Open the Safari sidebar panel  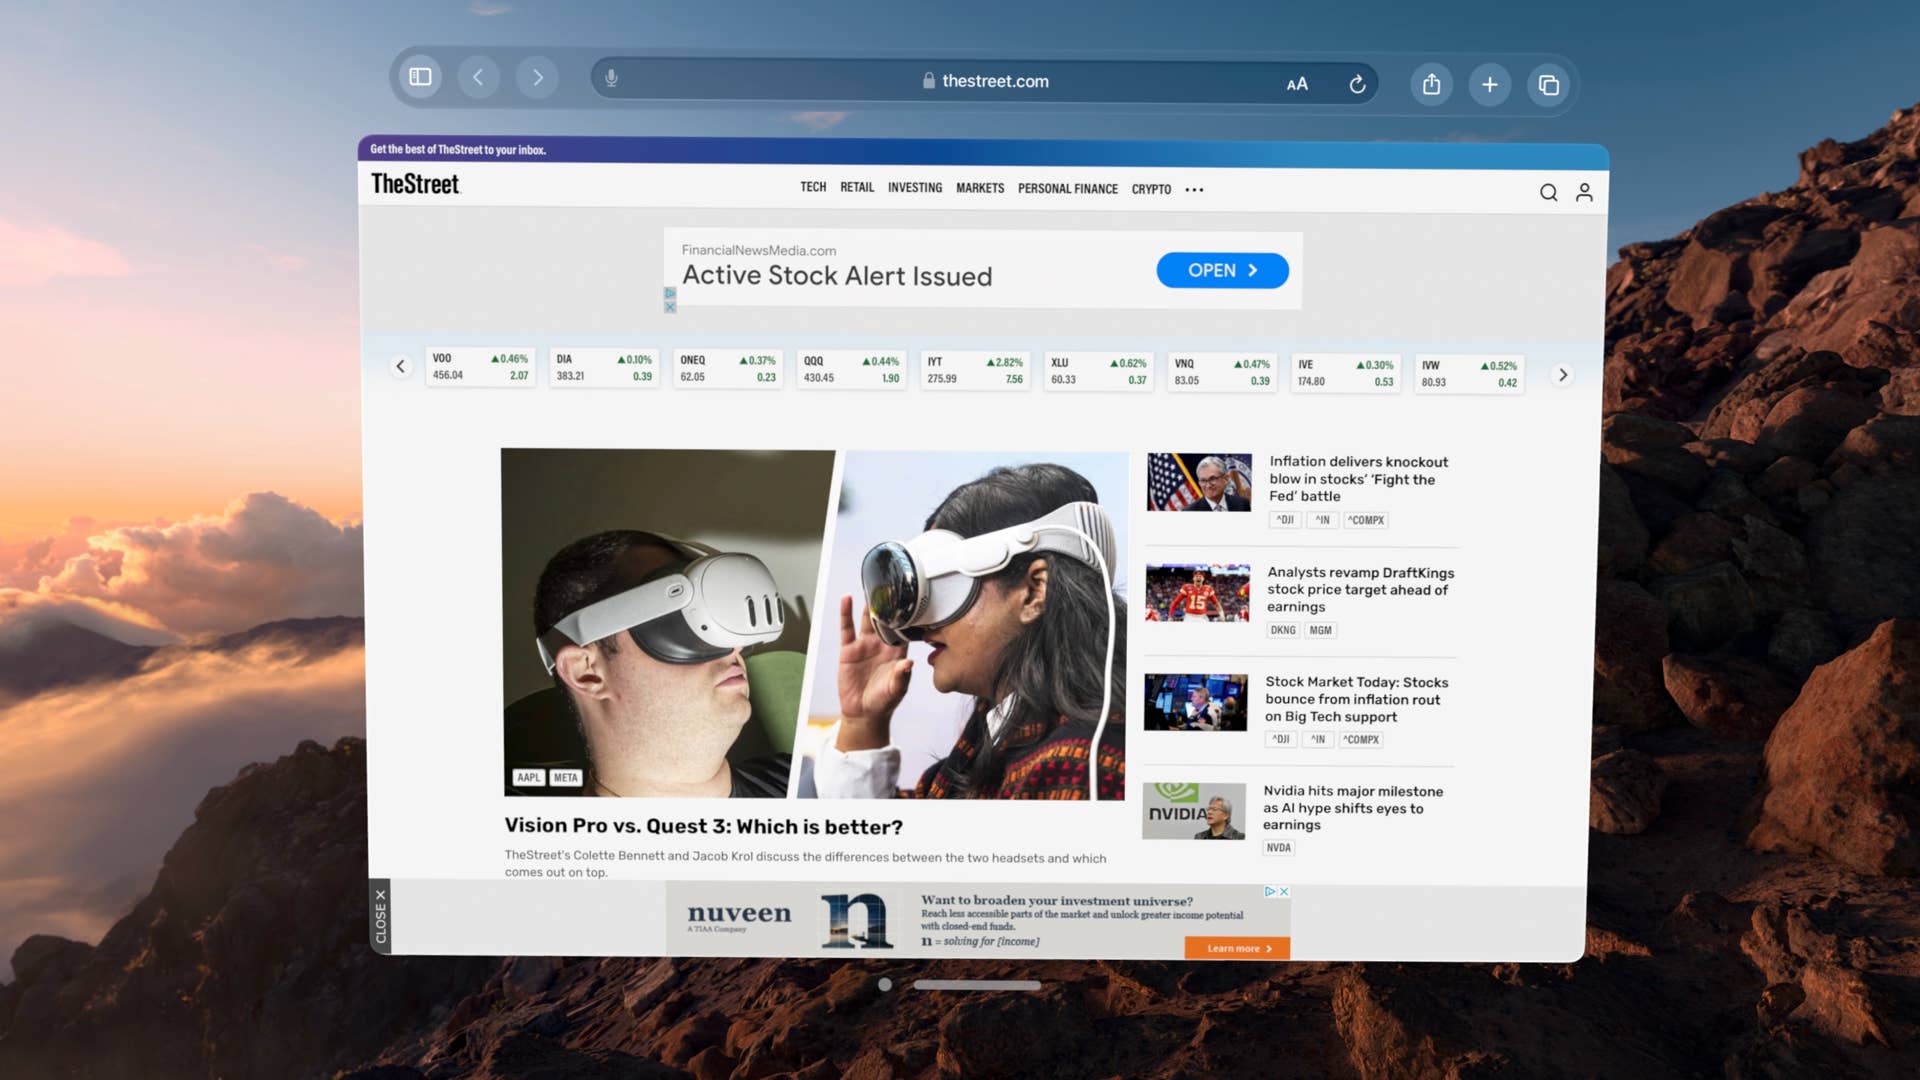click(421, 77)
